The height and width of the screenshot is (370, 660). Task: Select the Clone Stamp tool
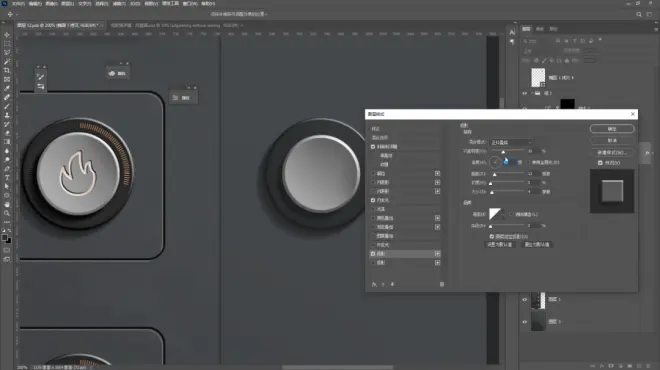pyautogui.click(x=7, y=115)
